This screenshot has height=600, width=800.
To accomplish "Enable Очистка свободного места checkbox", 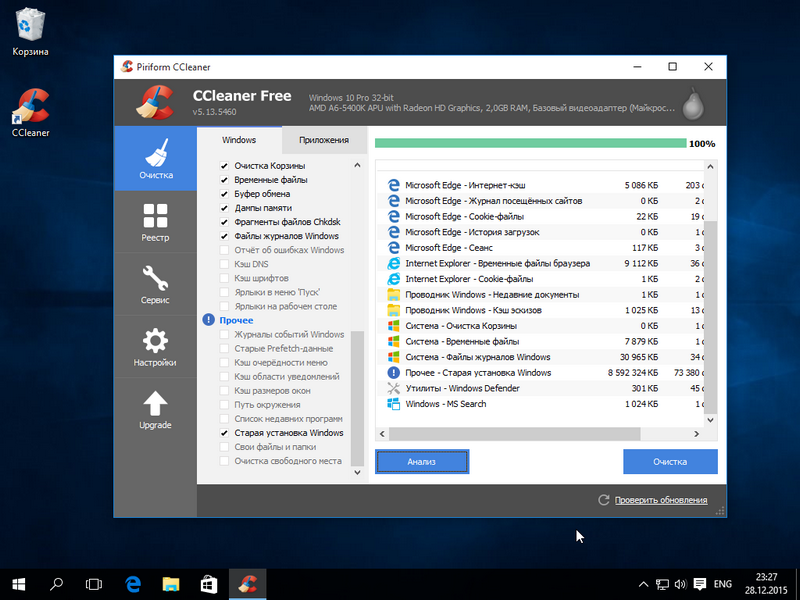I will (225, 461).
